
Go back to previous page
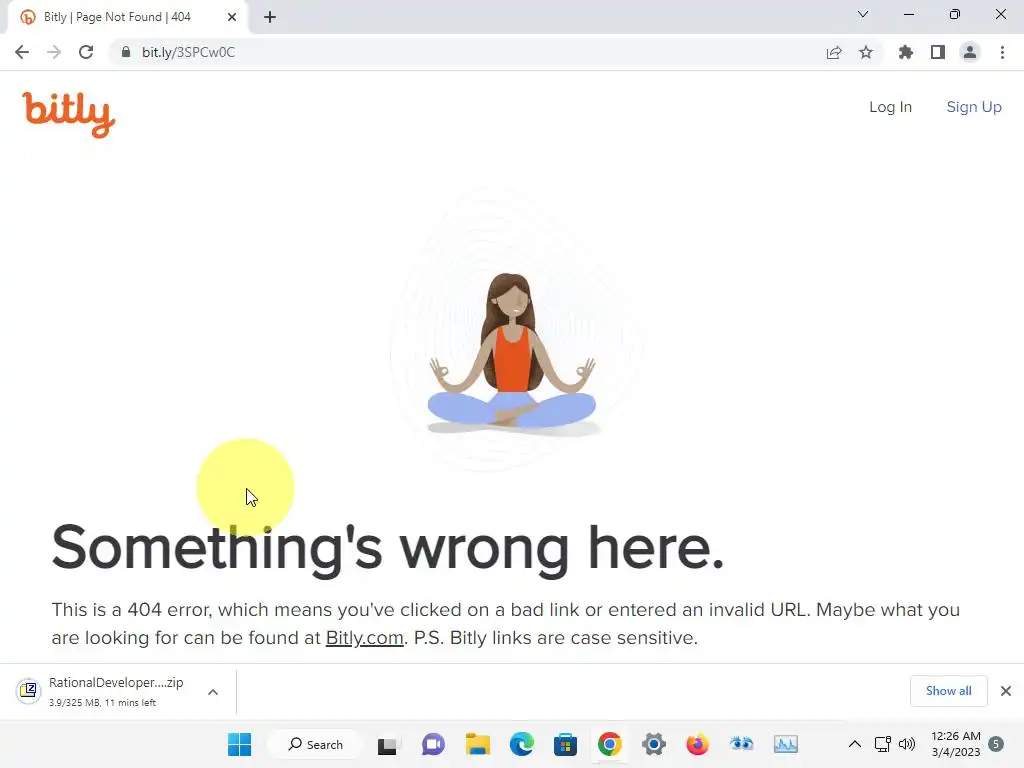coord(22,52)
